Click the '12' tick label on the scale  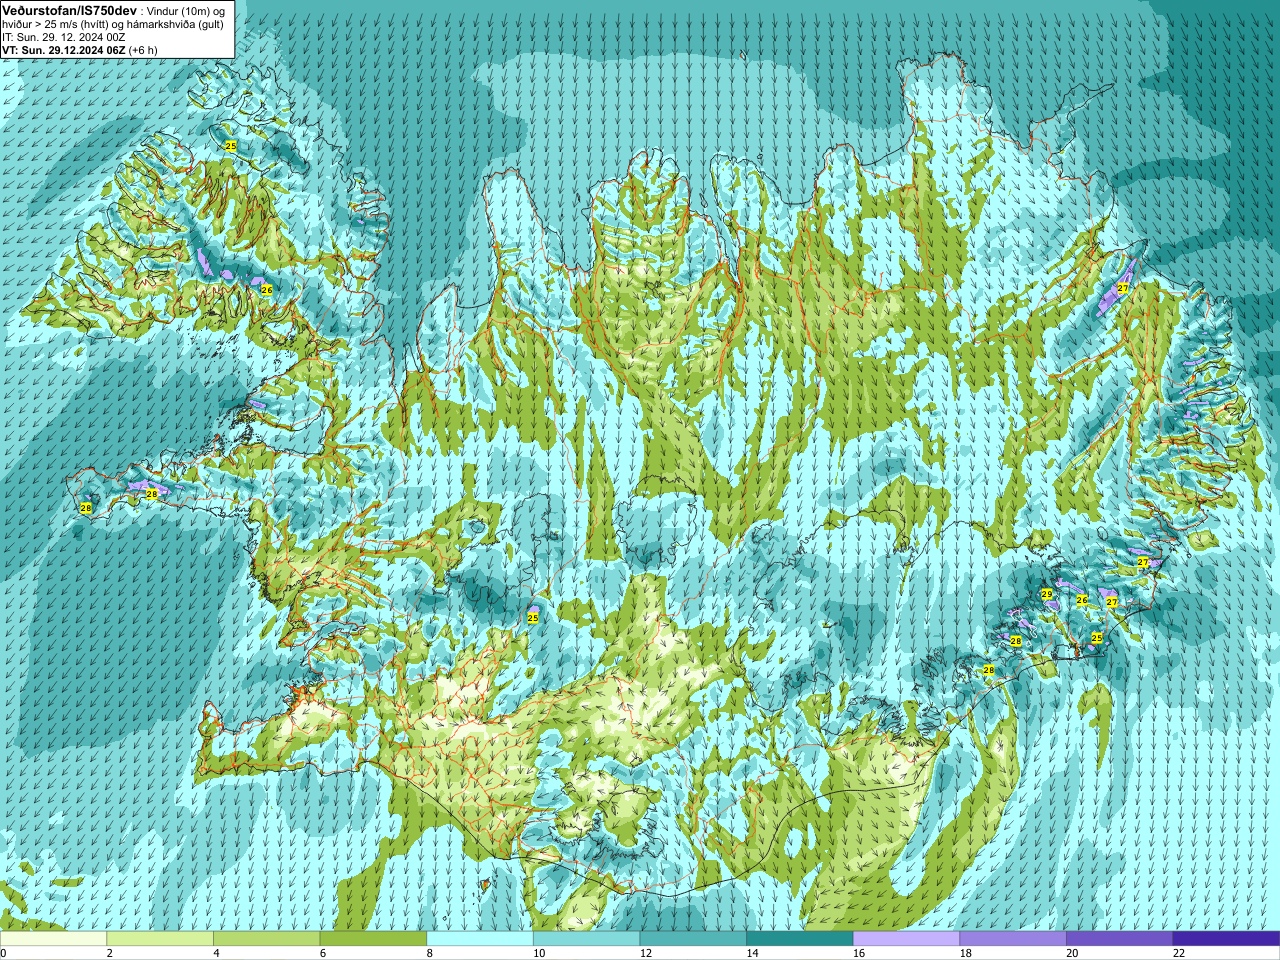point(646,953)
